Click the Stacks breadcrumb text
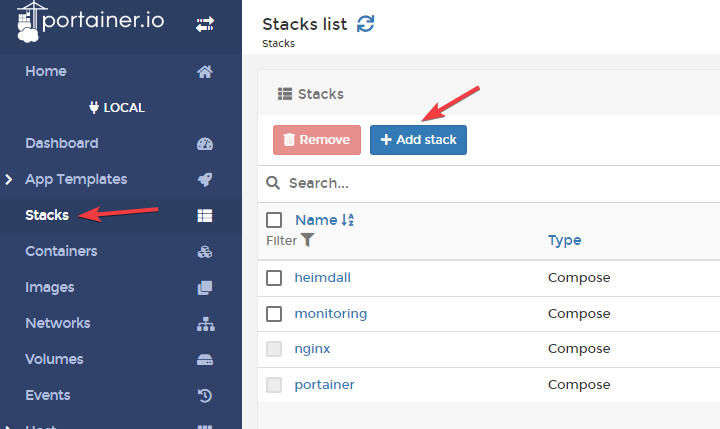720x429 pixels. click(x=278, y=44)
